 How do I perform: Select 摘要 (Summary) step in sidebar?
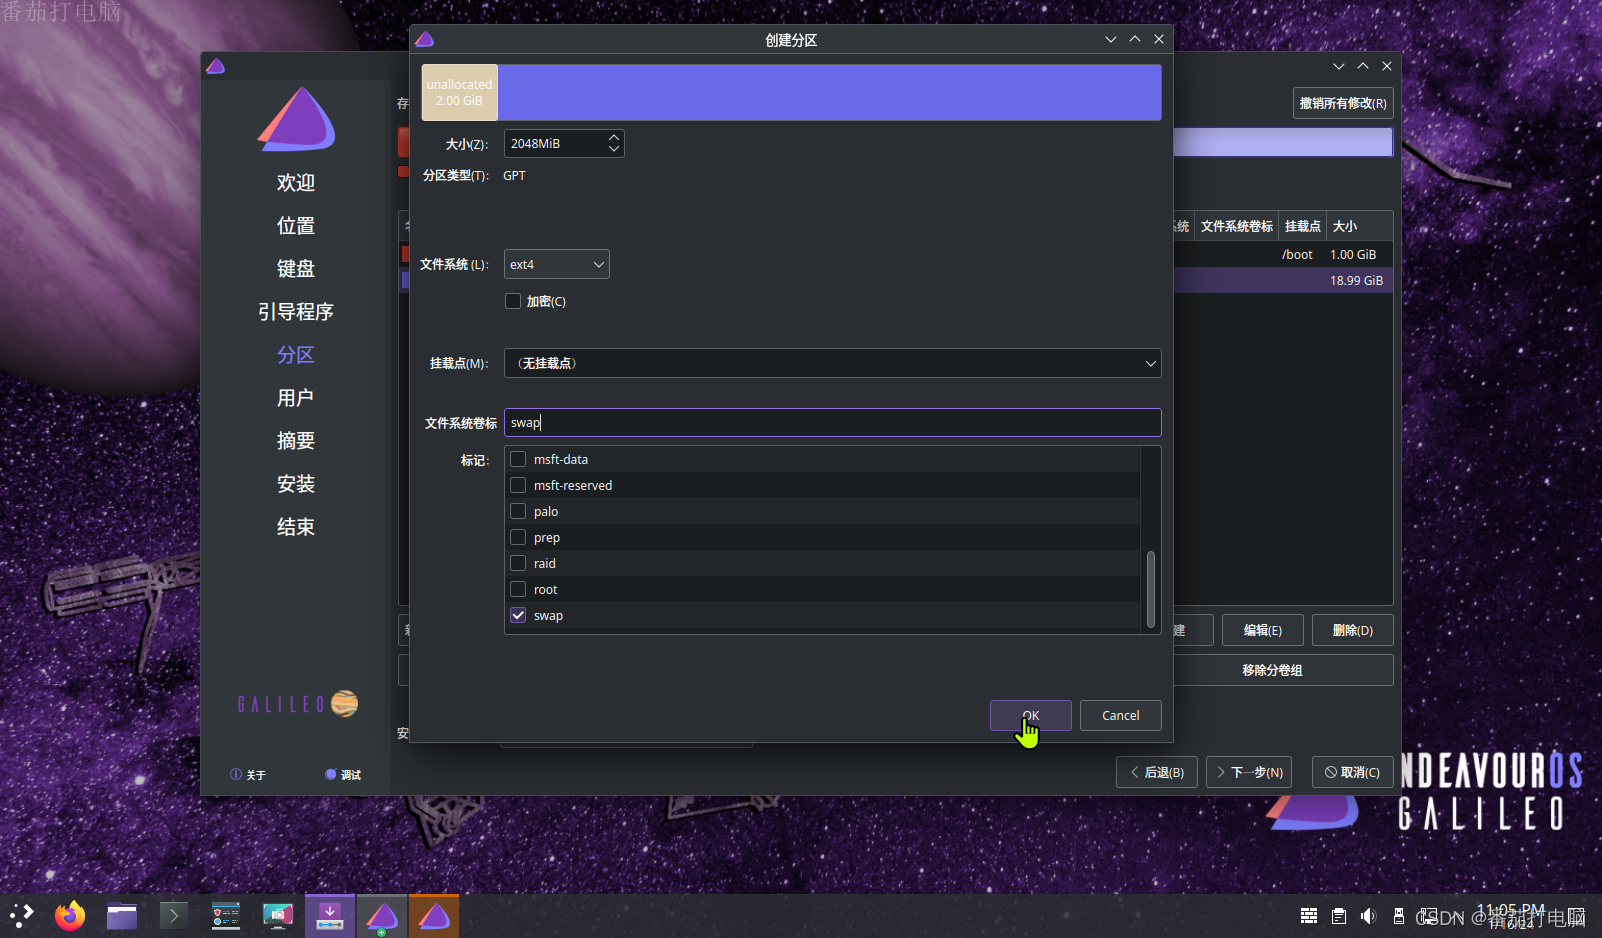tap(296, 441)
